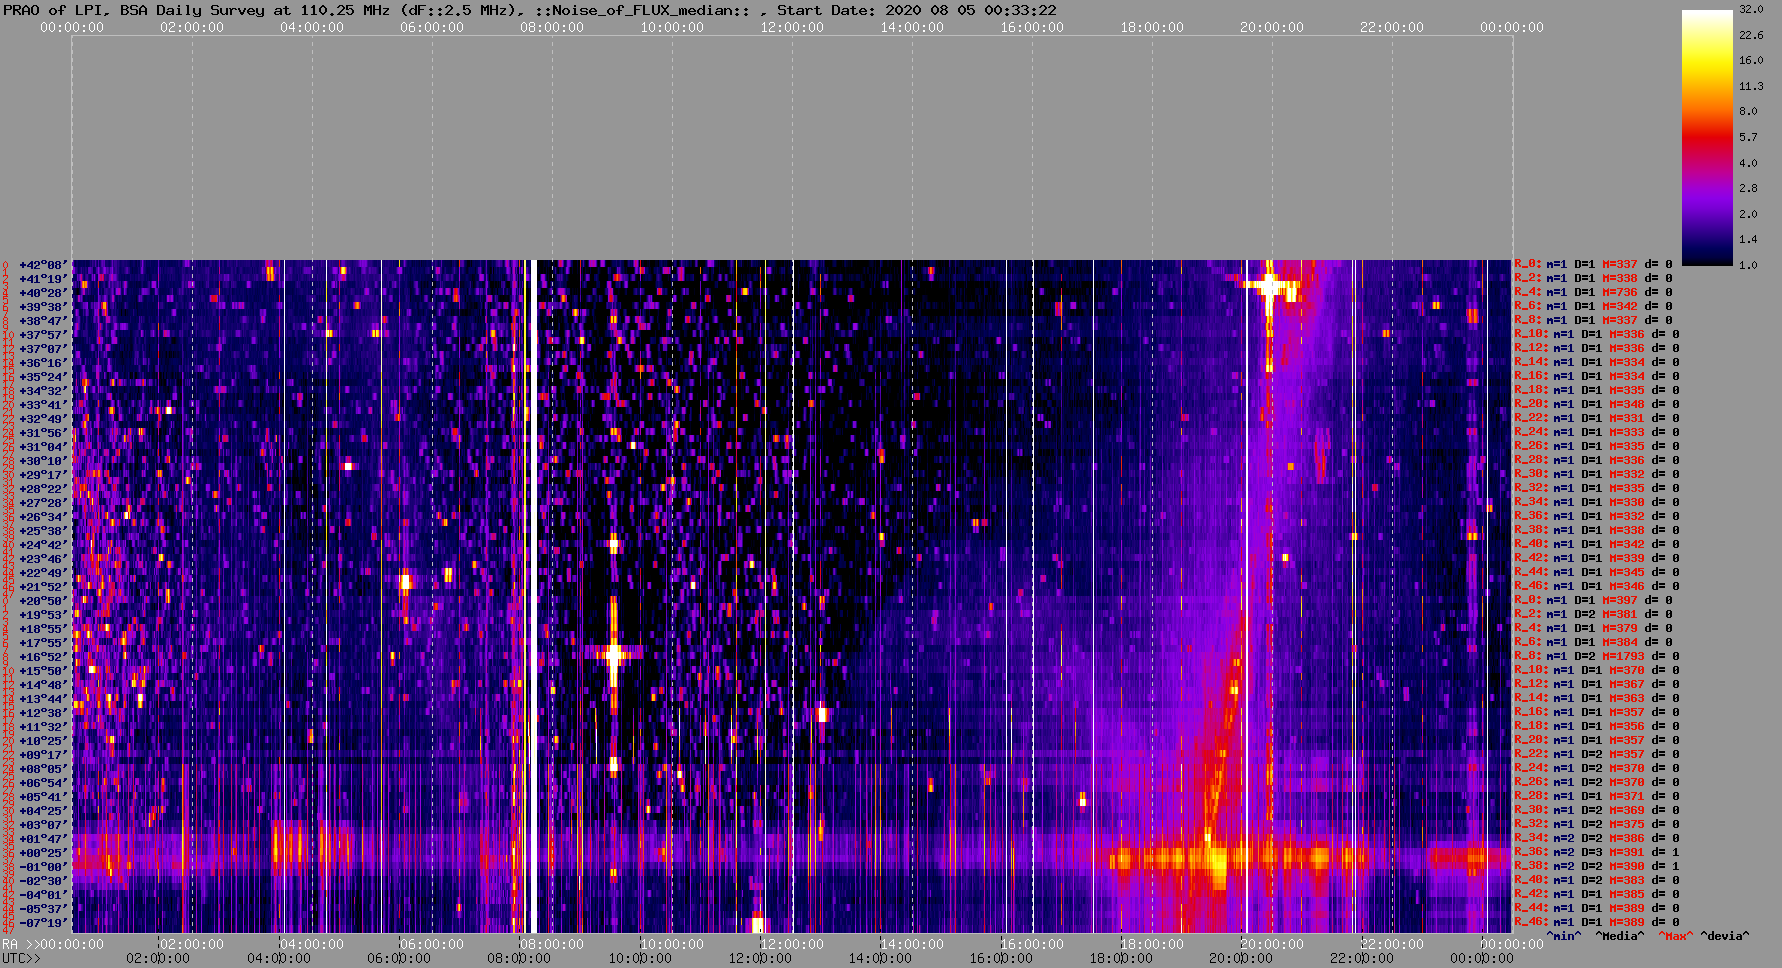Click the statistics row 'R_0: m=1 D=1 M=397'
Image resolution: width=1782 pixels, height=968 pixels.
click(1593, 601)
